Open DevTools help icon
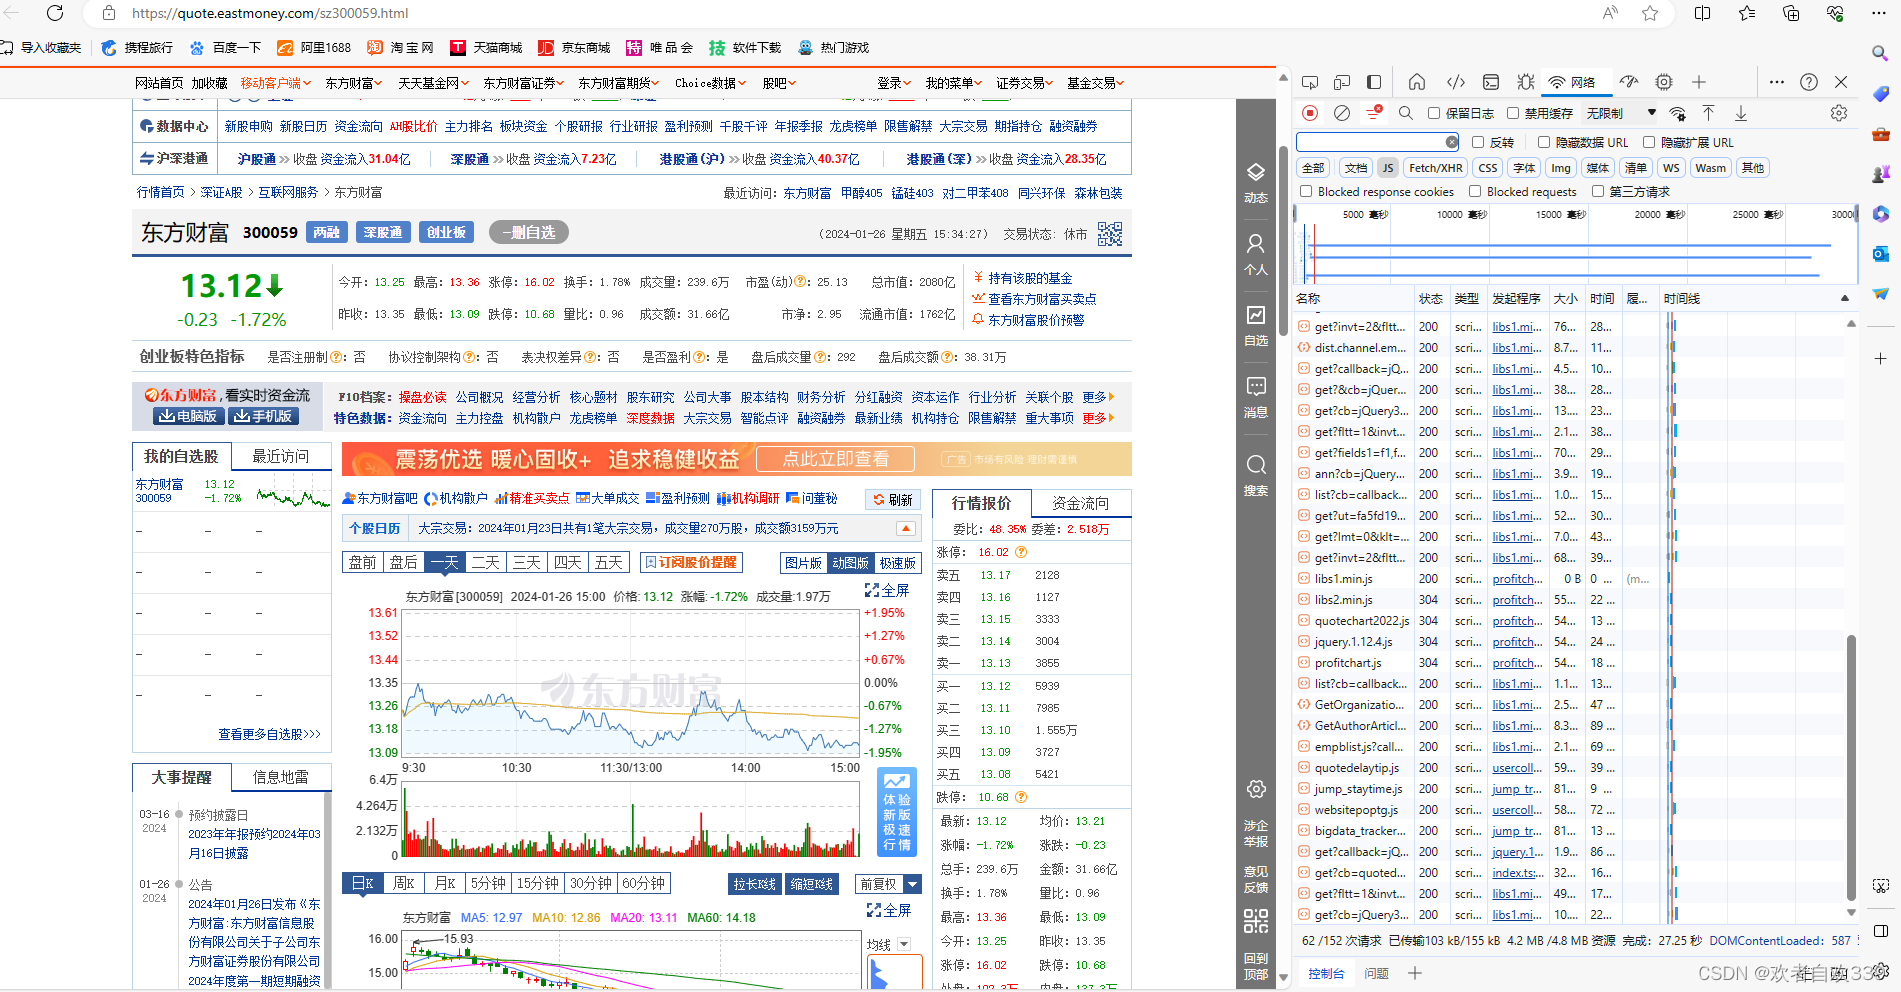 [1809, 82]
